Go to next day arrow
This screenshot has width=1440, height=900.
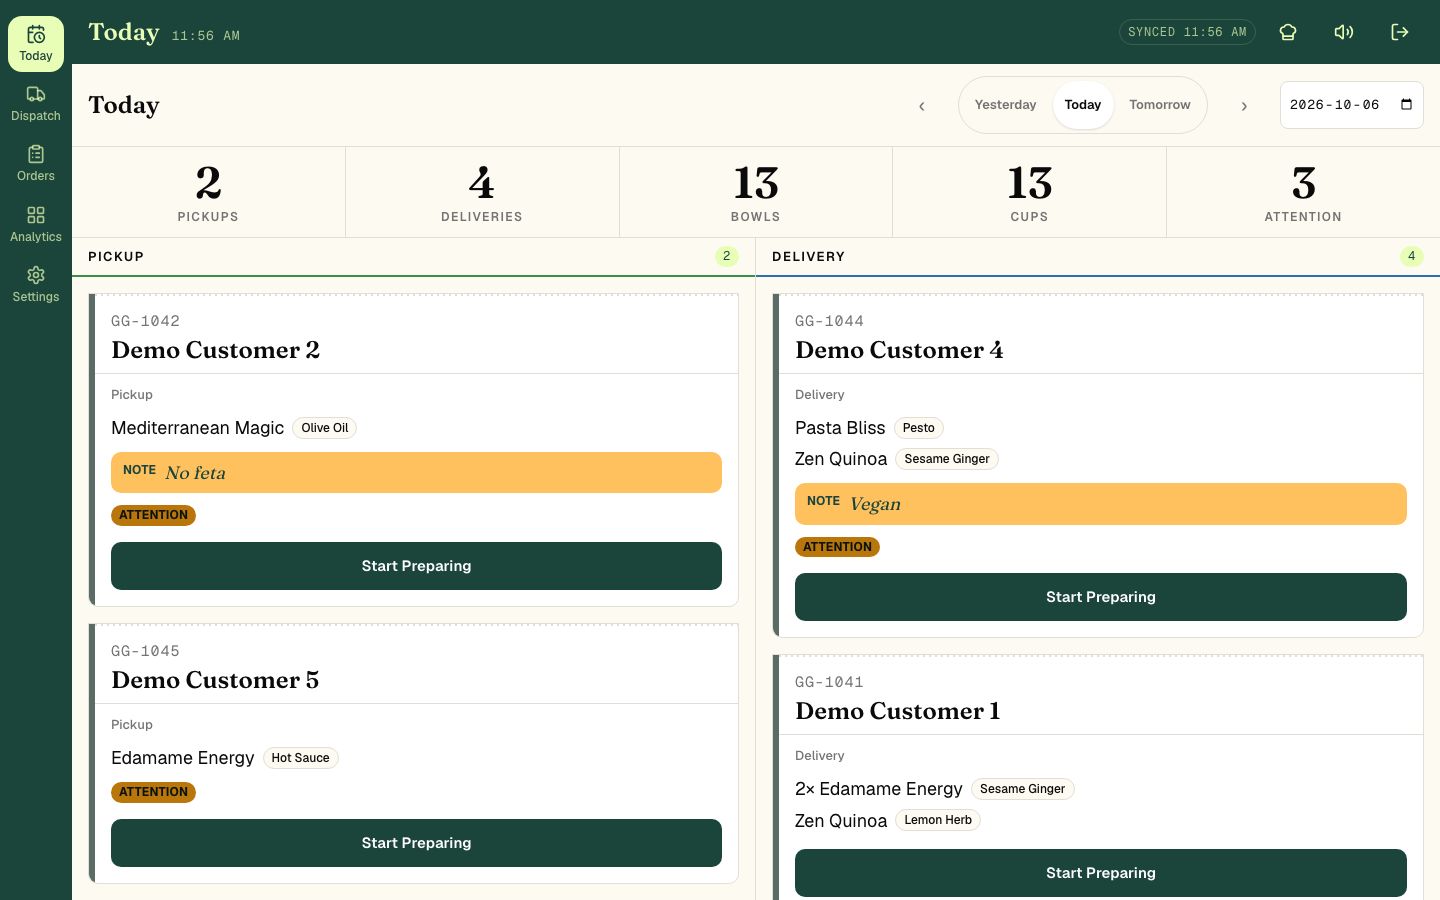[x=1244, y=105]
